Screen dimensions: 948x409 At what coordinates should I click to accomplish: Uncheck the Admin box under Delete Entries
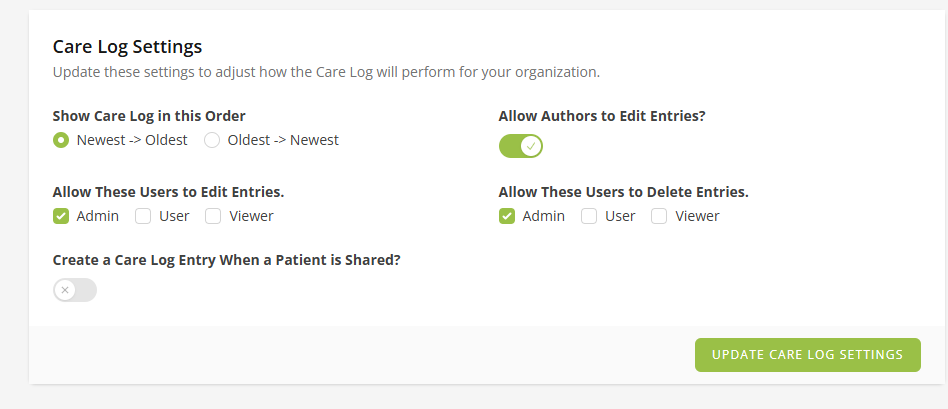coord(507,216)
